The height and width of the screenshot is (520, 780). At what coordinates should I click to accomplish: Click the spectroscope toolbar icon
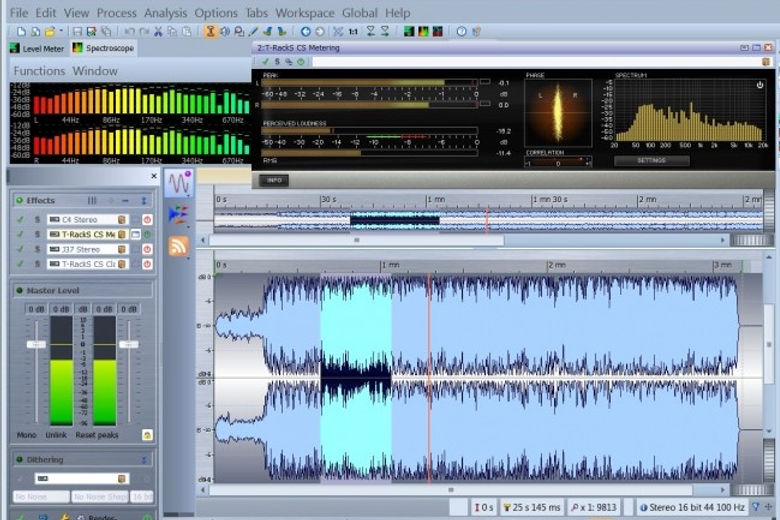[423, 31]
